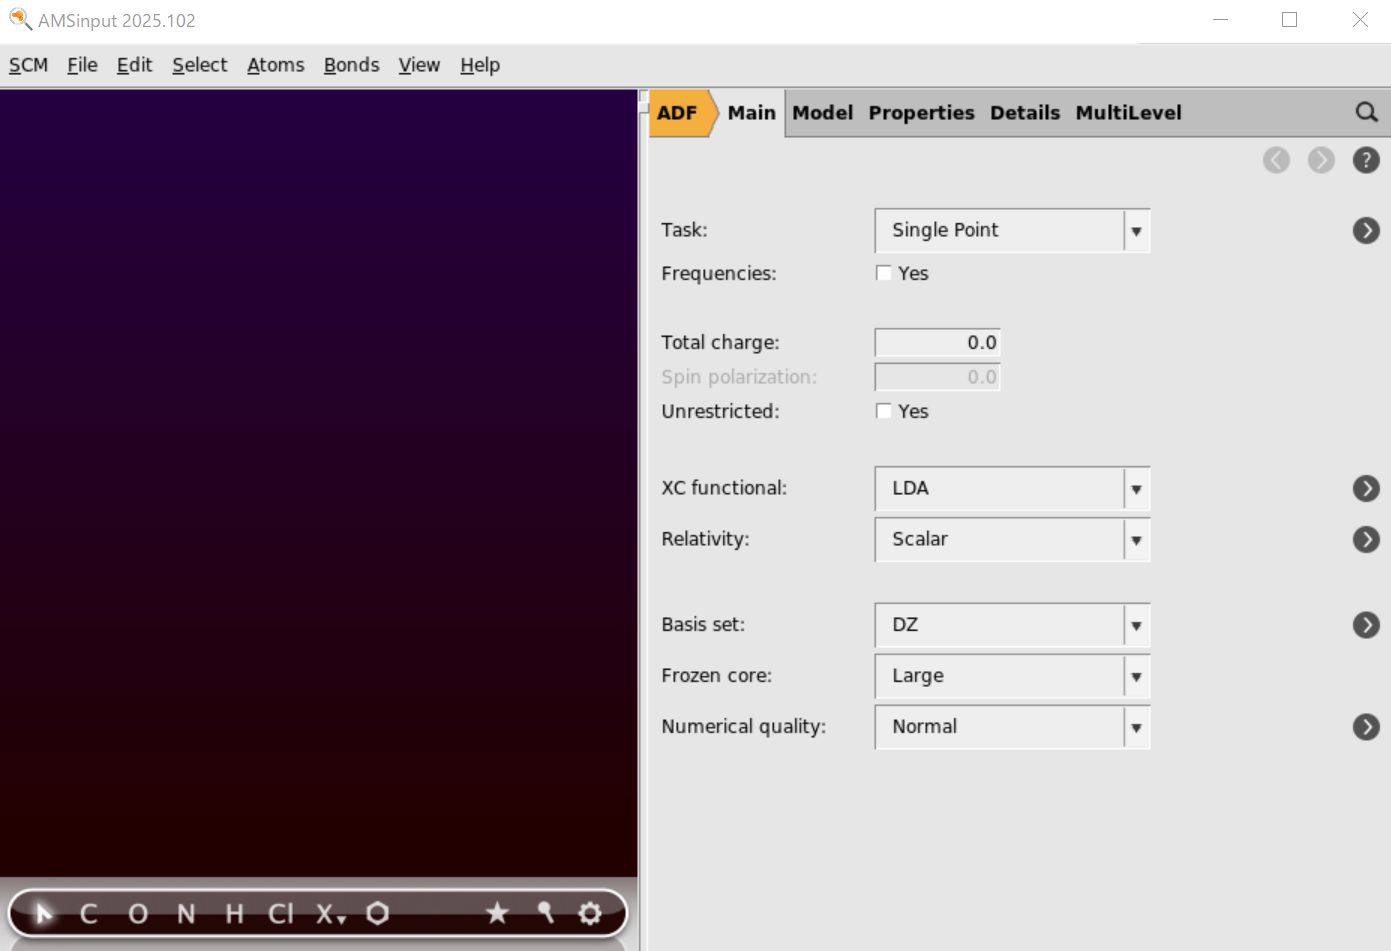Go to previous panel with back arrow
The width and height of the screenshot is (1391, 951).
(1276, 160)
